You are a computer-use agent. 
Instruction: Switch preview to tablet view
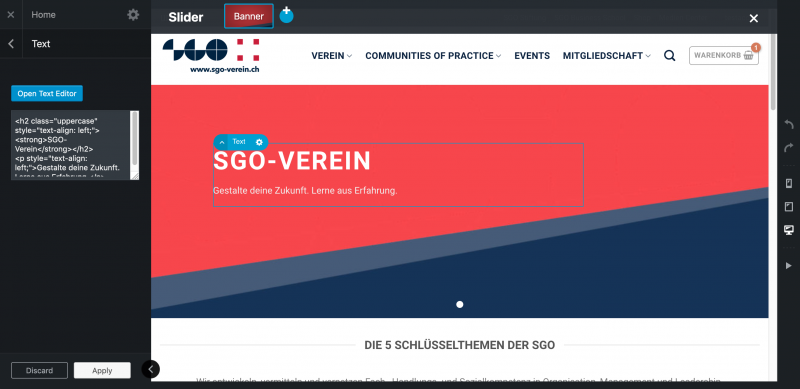click(x=788, y=207)
